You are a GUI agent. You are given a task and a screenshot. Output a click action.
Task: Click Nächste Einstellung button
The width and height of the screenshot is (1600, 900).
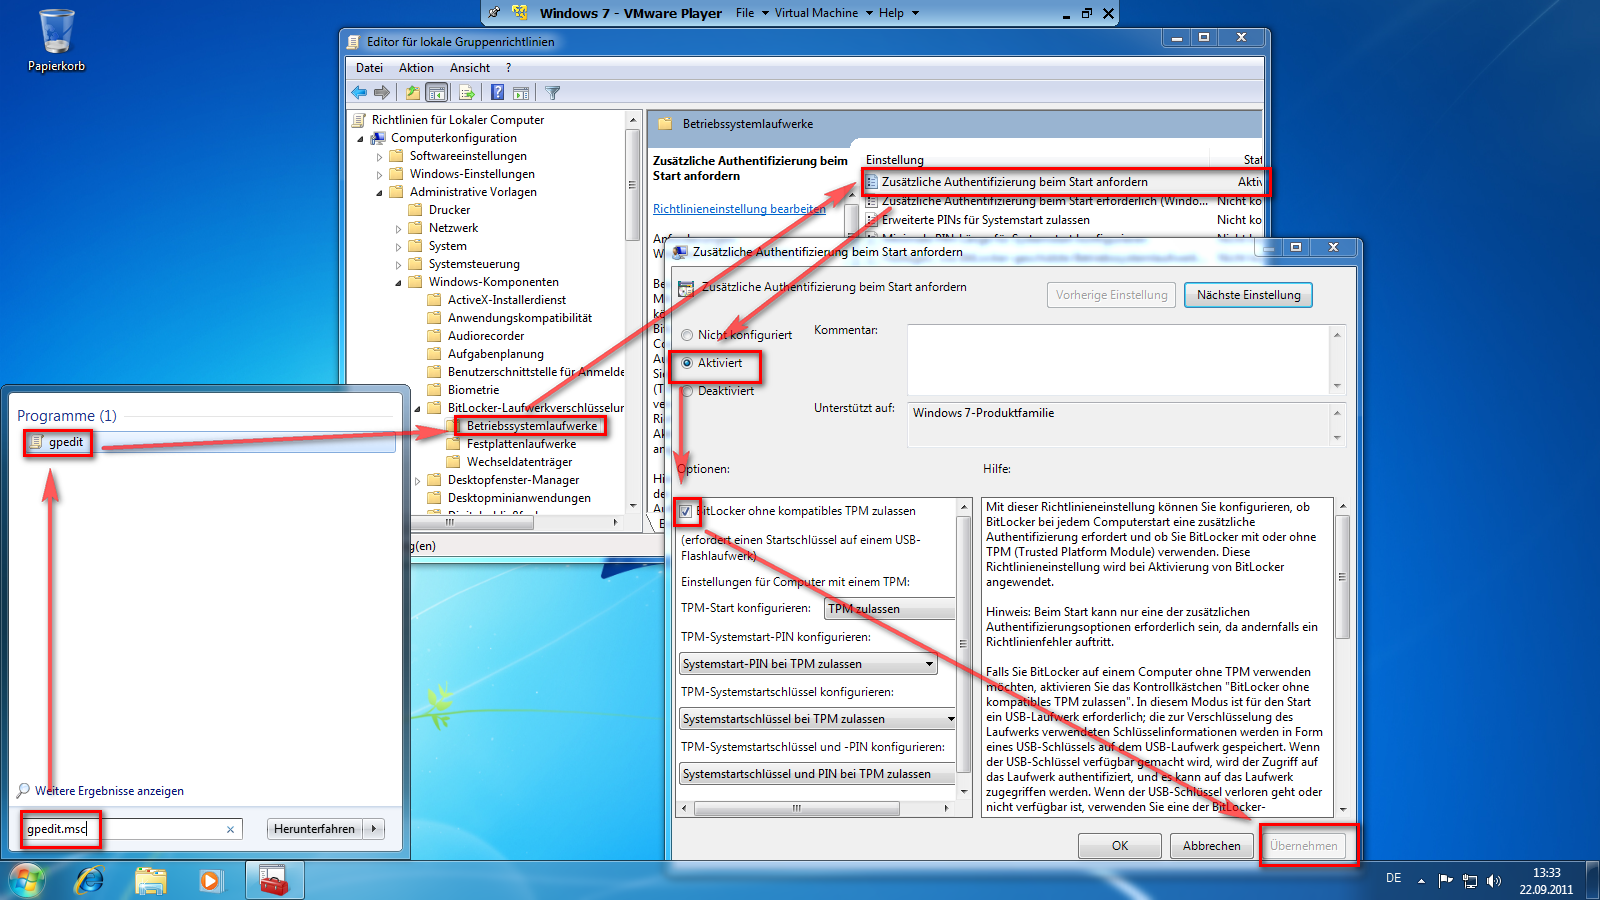pos(1248,295)
